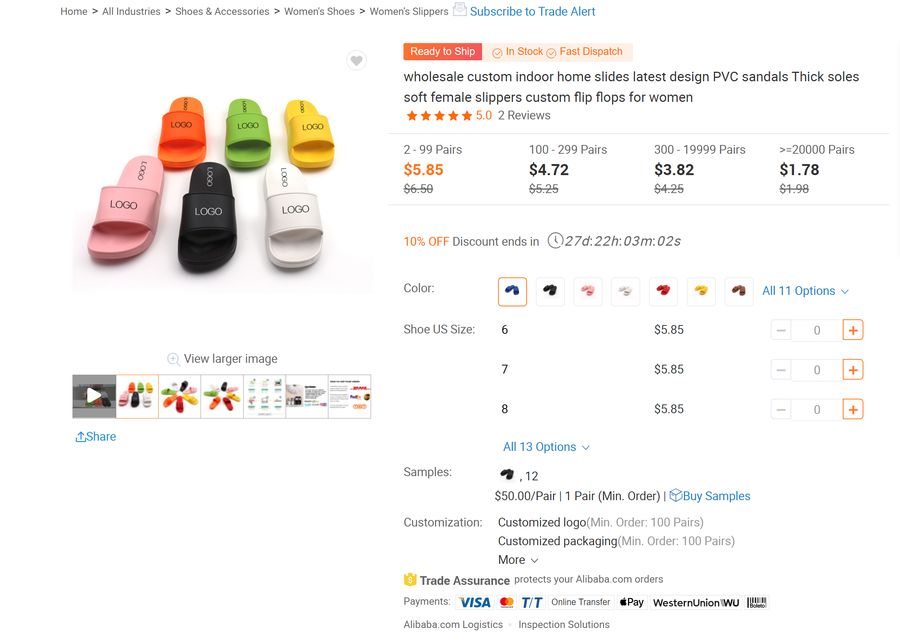Expand All 11 Options color list
This screenshot has width=900, height=644.
pyautogui.click(x=805, y=291)
